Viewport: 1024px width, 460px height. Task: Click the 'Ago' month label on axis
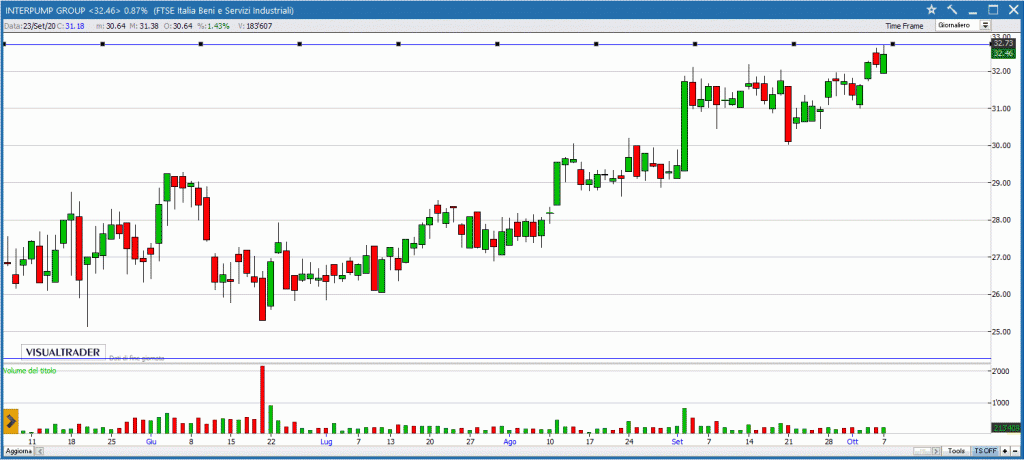[x=509, y=442]
